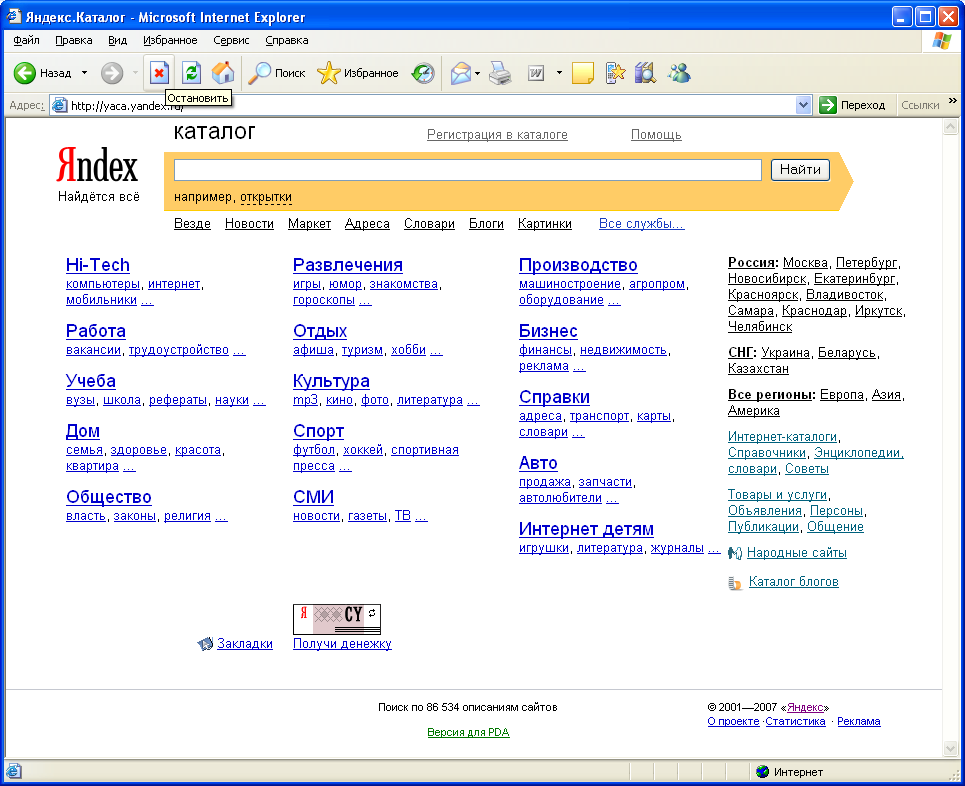The height and width of the screenshot is (786, 965).
Task: Click the Stop (Остановить) red X icon
Action: 159,73
